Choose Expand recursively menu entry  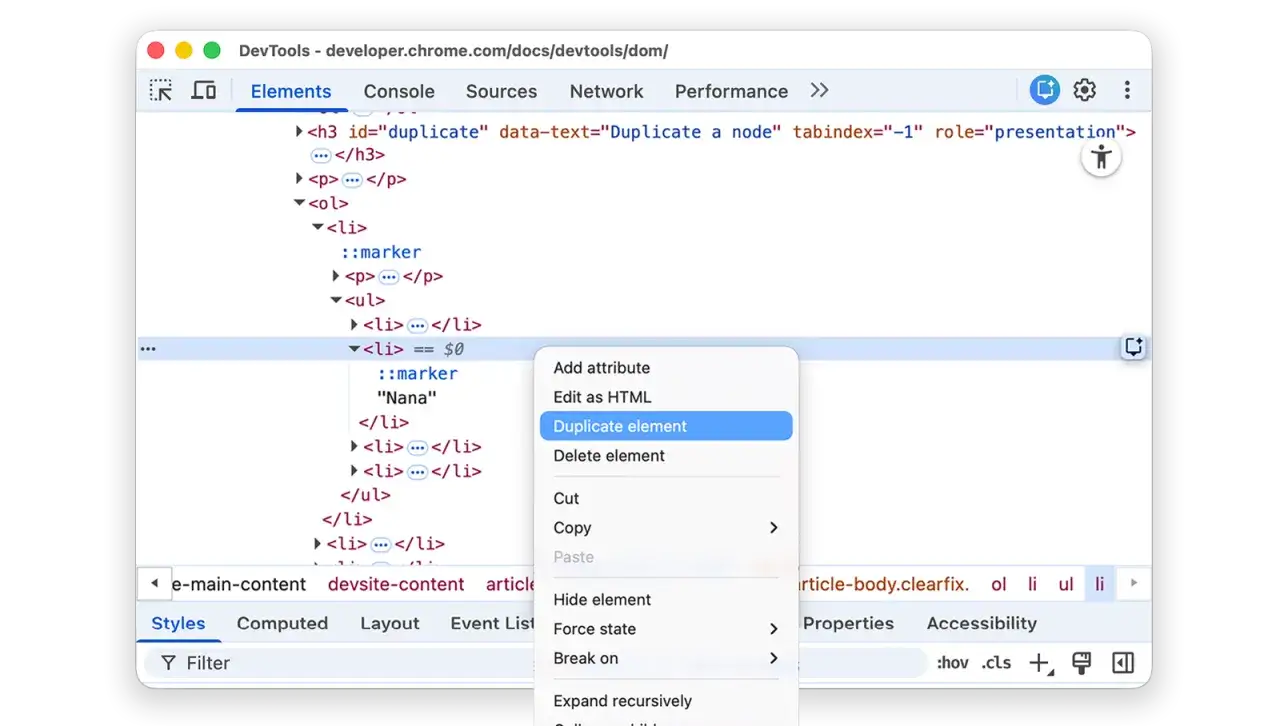666,701
